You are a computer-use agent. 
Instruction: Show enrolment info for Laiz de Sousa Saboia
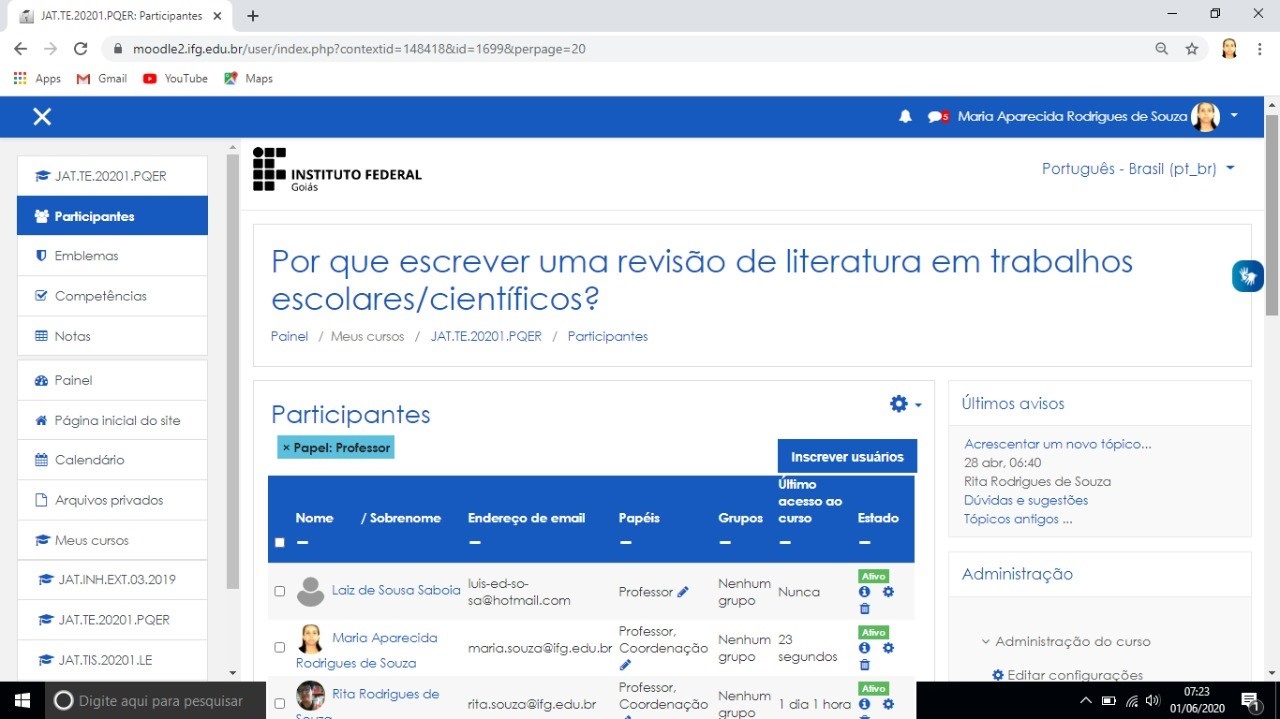coord(865,592)
